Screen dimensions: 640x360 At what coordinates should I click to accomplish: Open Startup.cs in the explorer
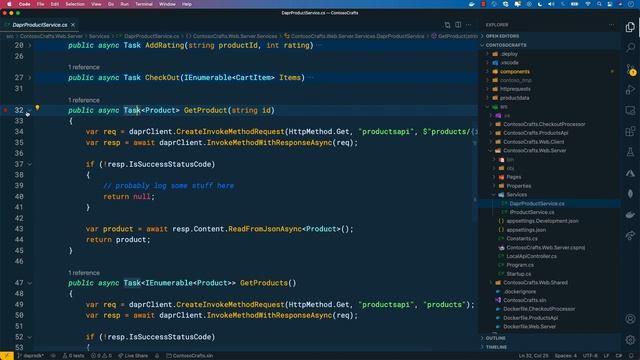coord(519,274)
